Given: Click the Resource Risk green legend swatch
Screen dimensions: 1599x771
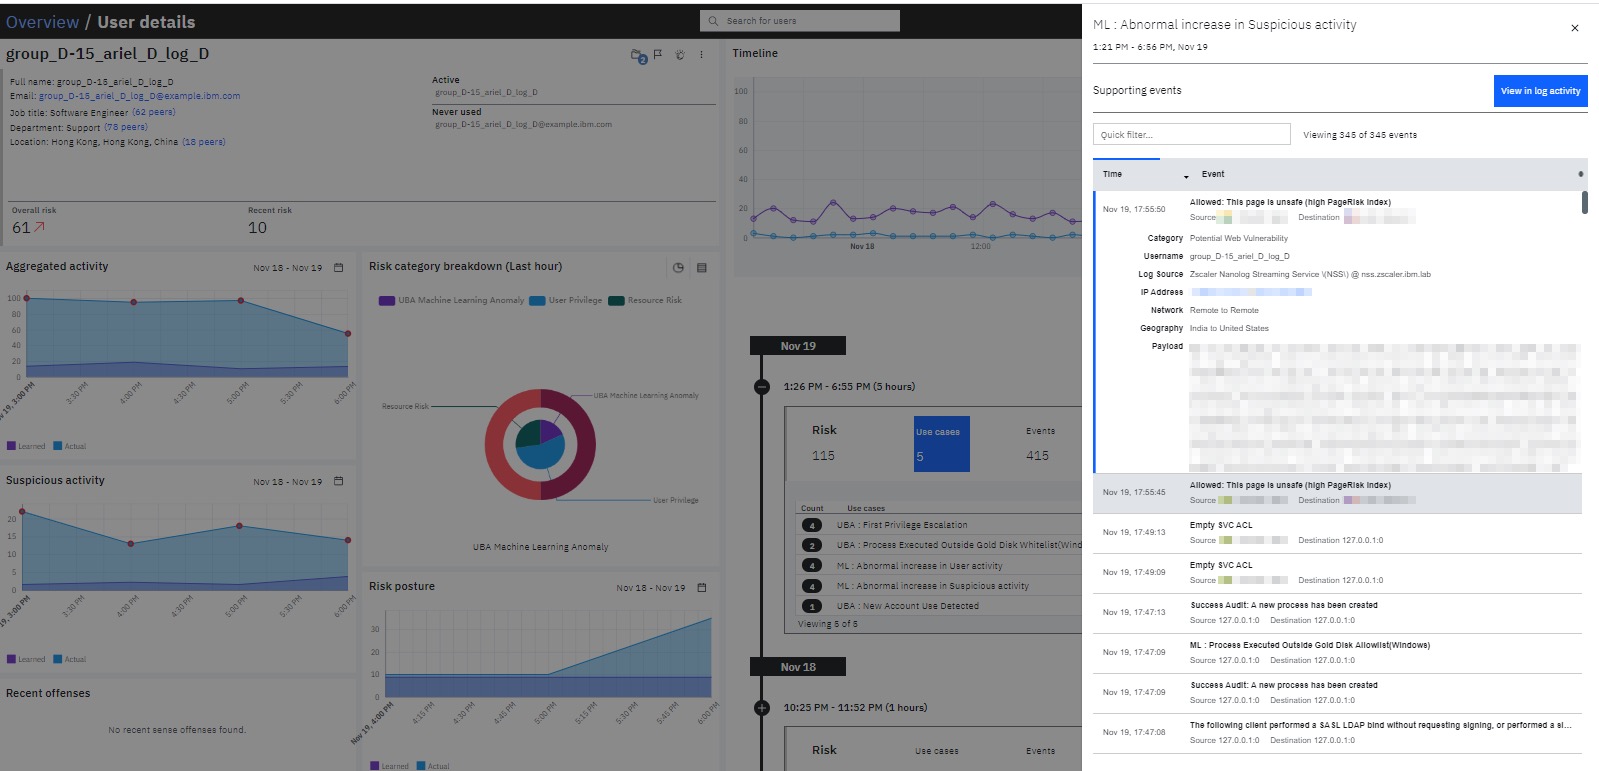Looking at the screenshot, I should tap(616, 301).
